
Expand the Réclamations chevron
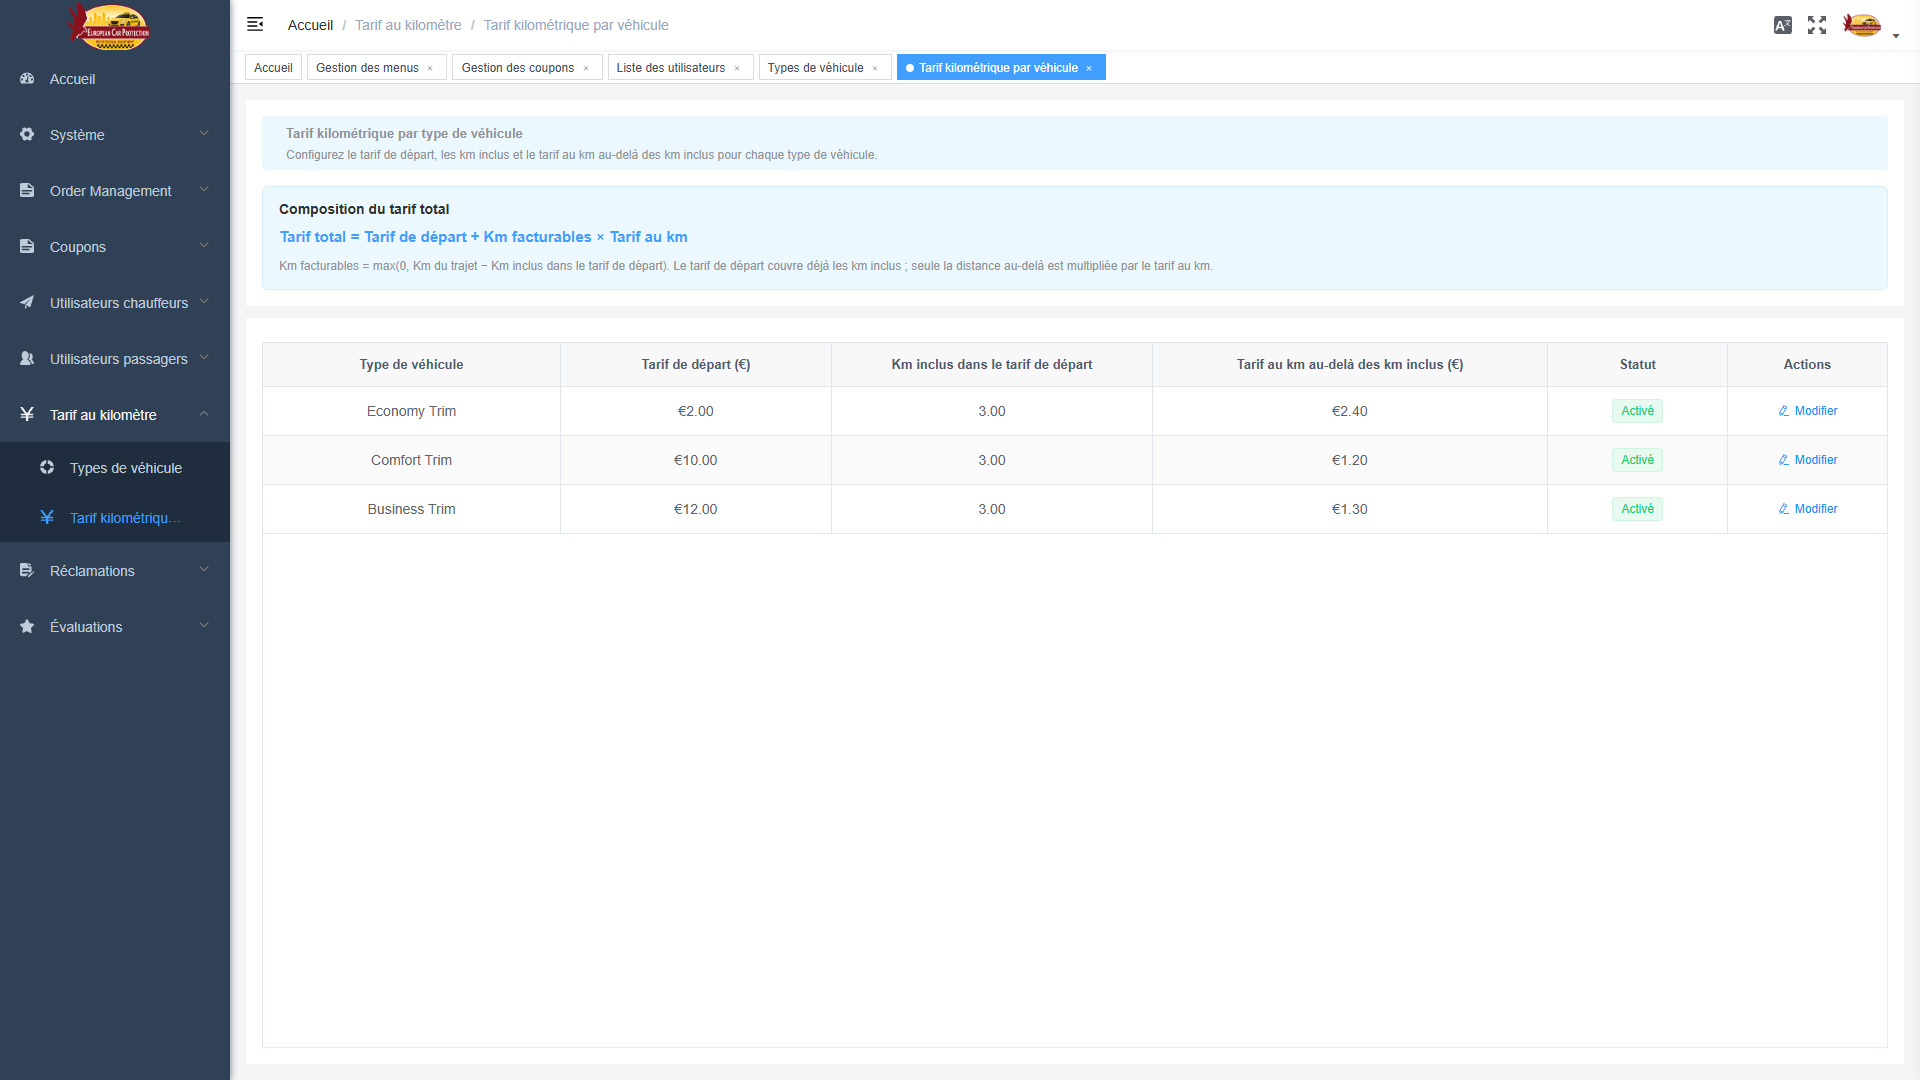[x=204, y=569]
